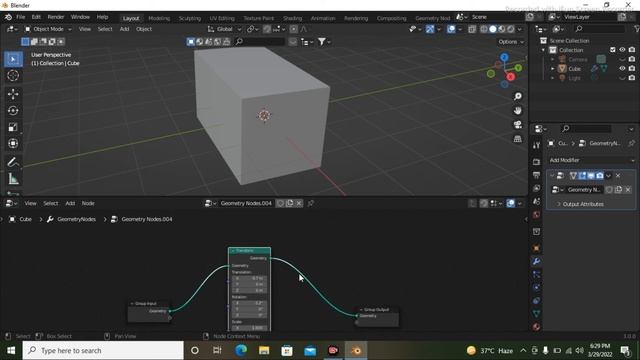The height and width of the screenshot is (360, 640).
Task: Open the Object properties tab
Action: 536,248
